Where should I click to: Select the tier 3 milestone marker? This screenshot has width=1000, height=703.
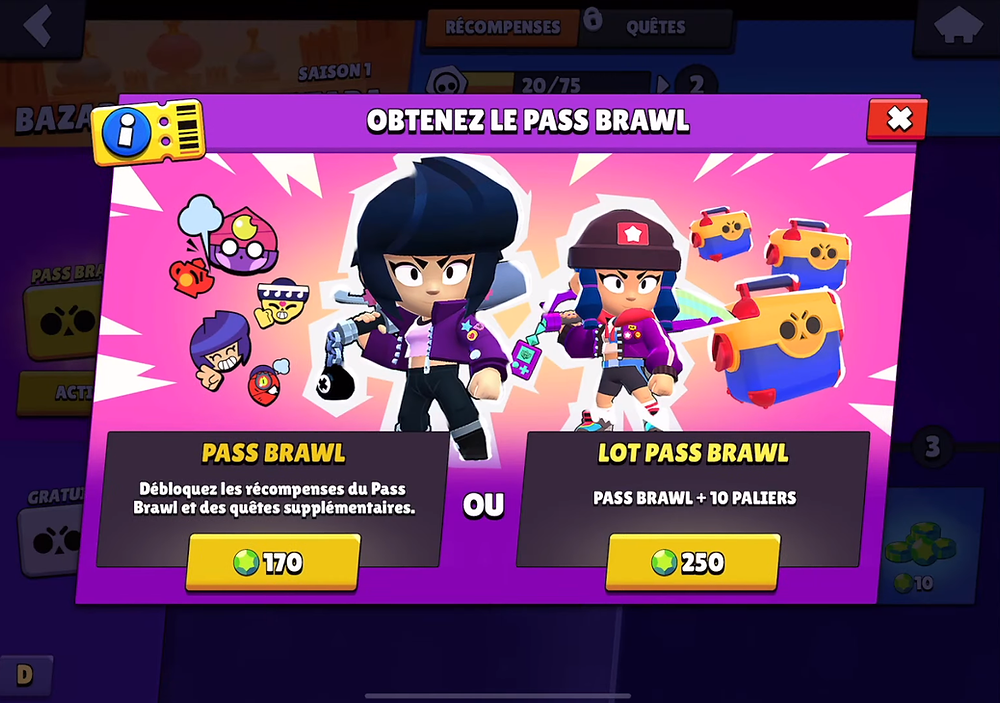[x=932, y=447]
